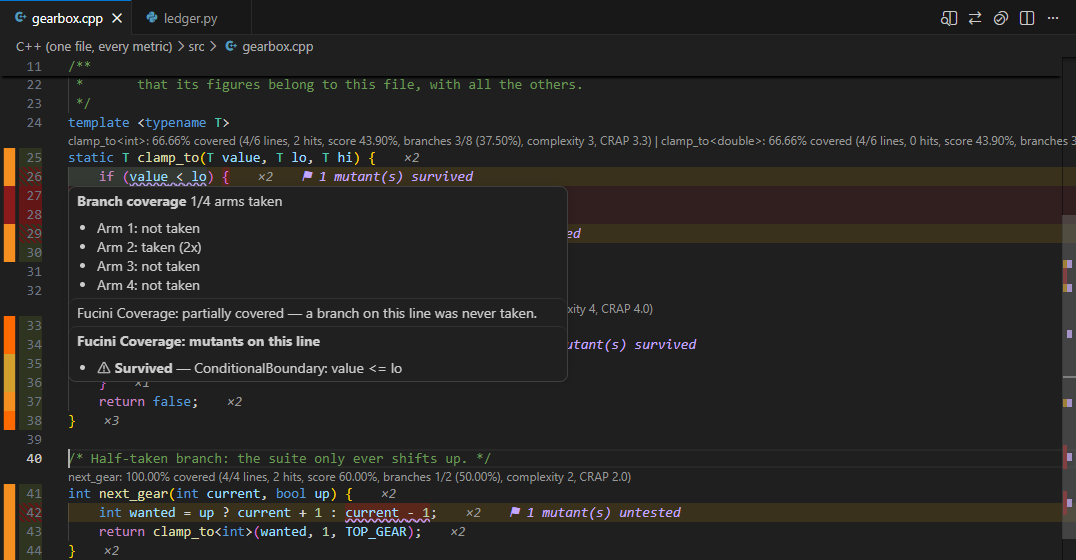Viewport: 1076px width, 560px height.
Task: Split the editor with the split icon
Action: (1027, 19)
